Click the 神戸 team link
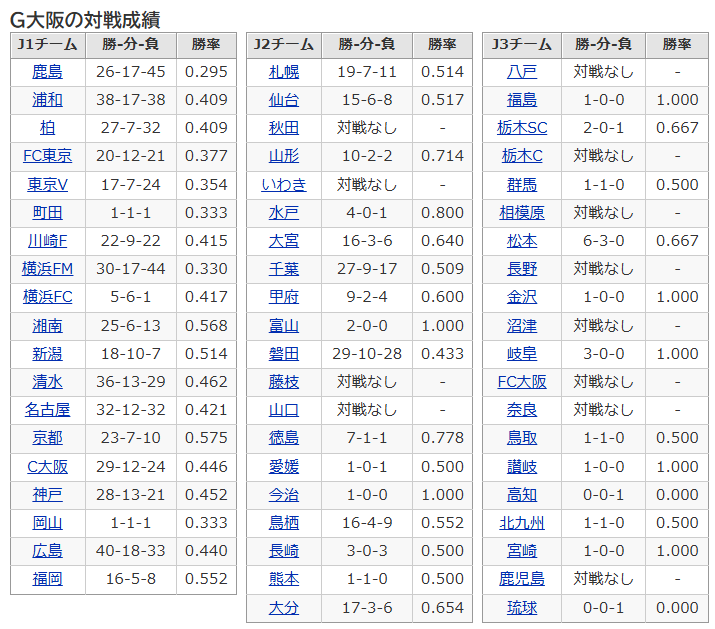The height and width of the screenshot is (629, 715). 47,495
